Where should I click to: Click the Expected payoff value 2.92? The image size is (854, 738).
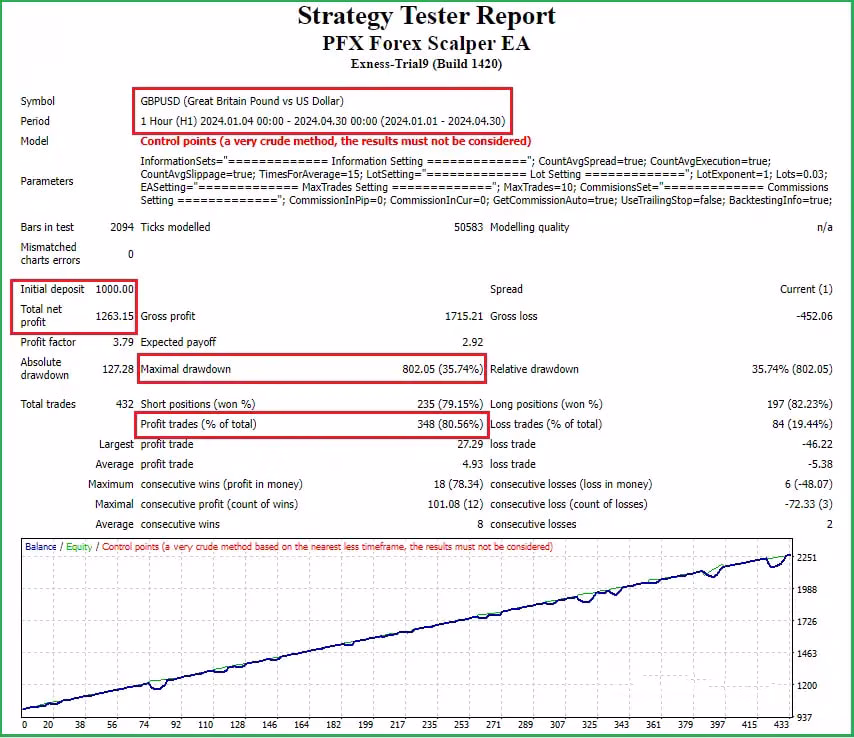(x=472, y=342)
